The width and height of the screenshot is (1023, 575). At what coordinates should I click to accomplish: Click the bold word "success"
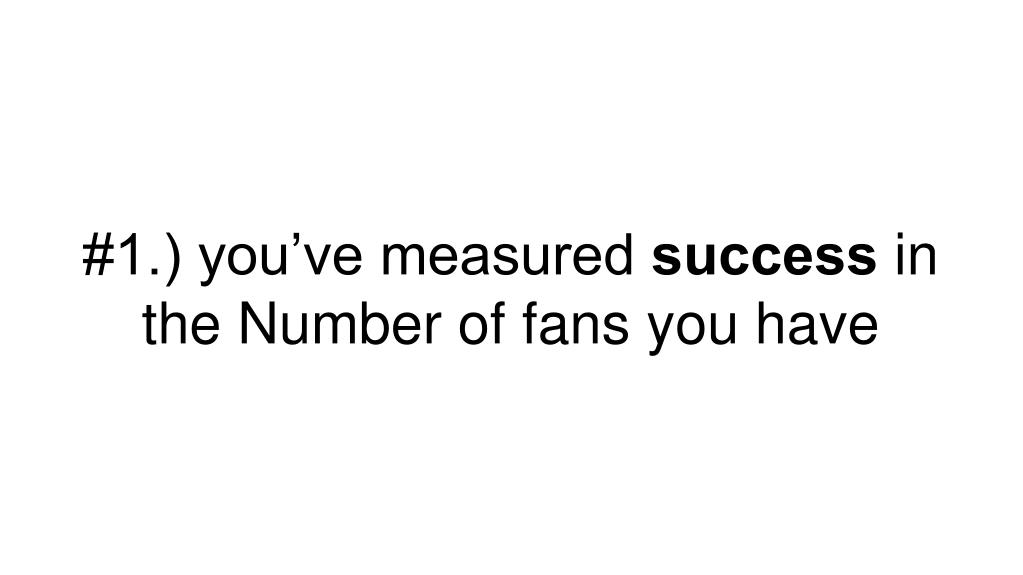(764, 257)
